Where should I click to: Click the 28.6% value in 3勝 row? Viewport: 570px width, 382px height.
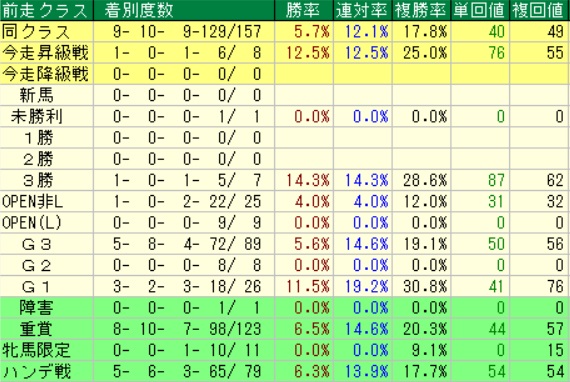(x=422, y=180)
